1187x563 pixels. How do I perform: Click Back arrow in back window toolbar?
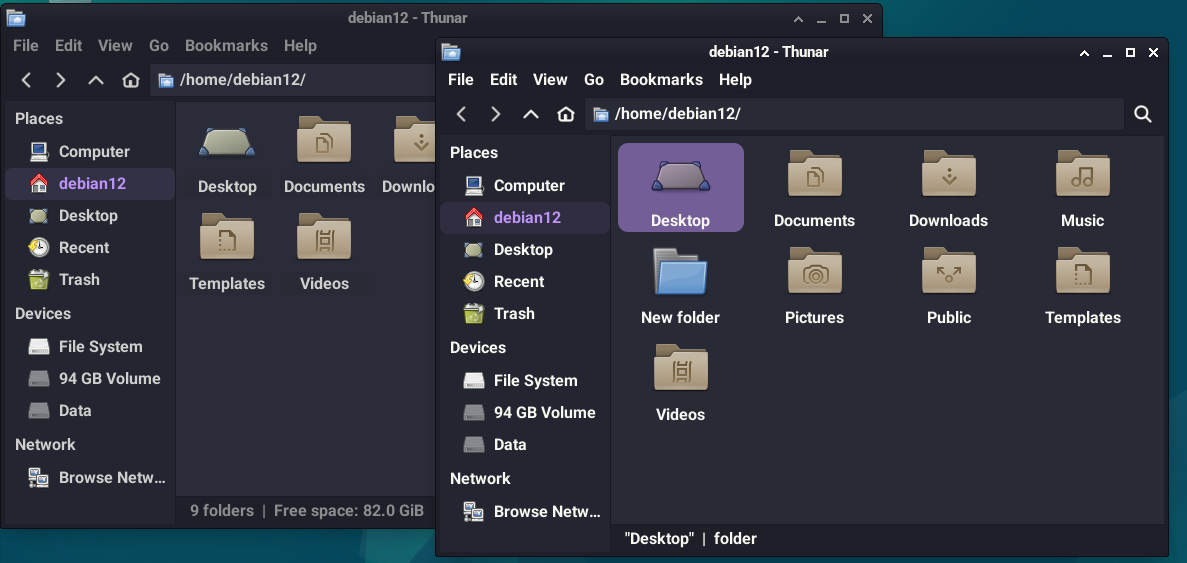click(26, 79)
